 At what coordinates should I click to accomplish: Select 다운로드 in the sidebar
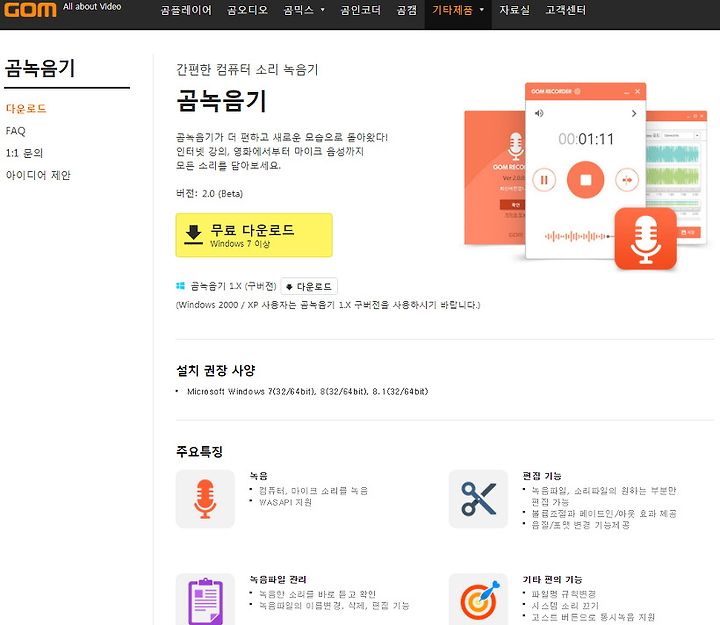point(26,109)
